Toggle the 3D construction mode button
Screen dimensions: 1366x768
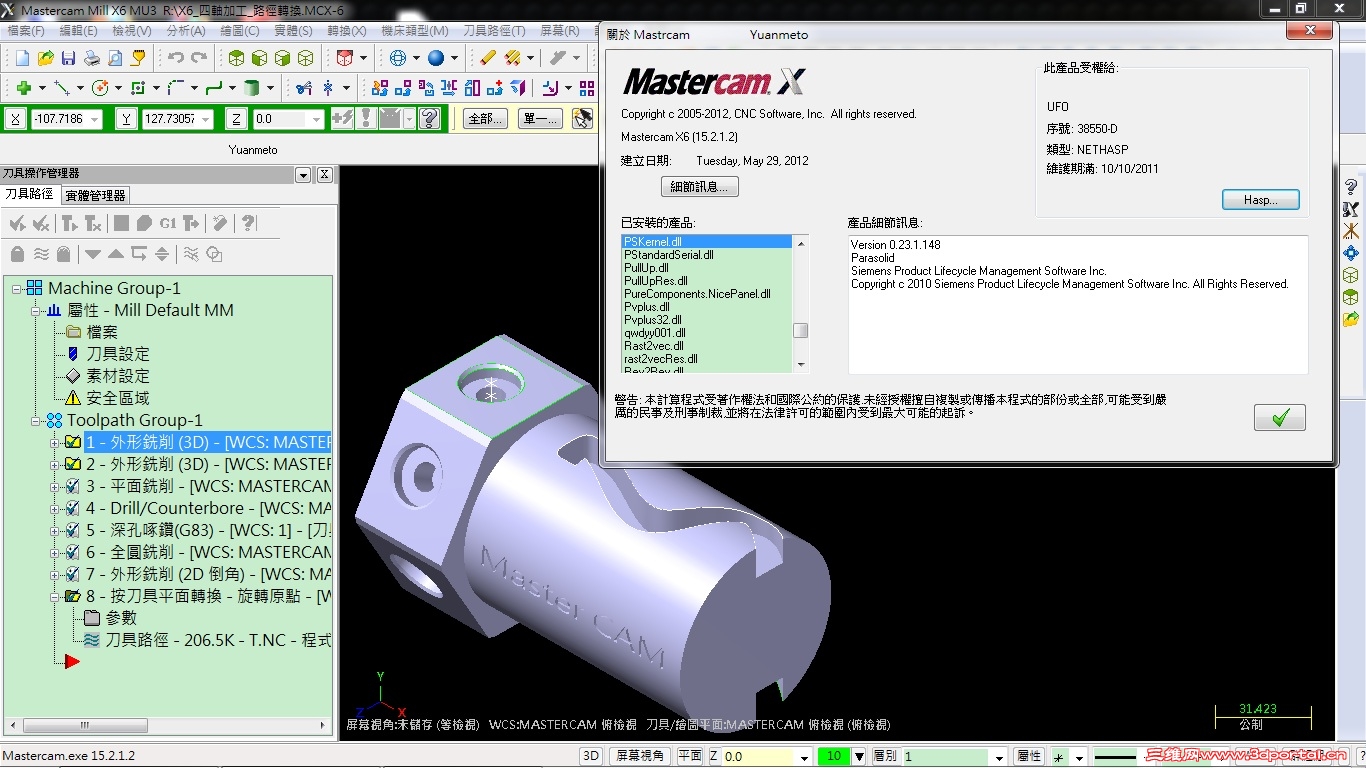(591, 756)
